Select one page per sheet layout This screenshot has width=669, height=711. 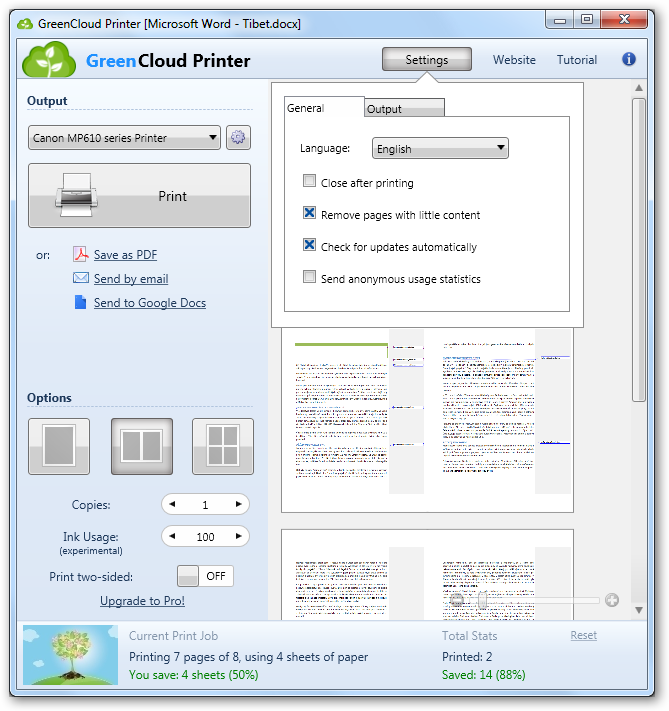tap(59, 446)
